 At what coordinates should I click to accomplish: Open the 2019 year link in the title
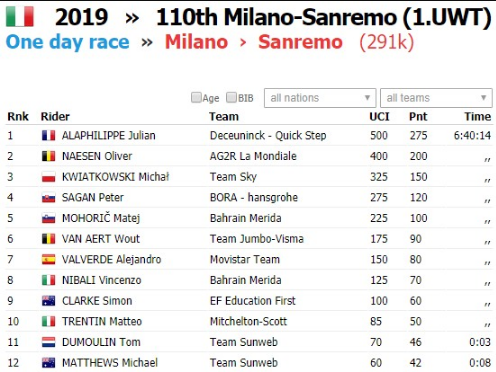(x=82, y=17)
